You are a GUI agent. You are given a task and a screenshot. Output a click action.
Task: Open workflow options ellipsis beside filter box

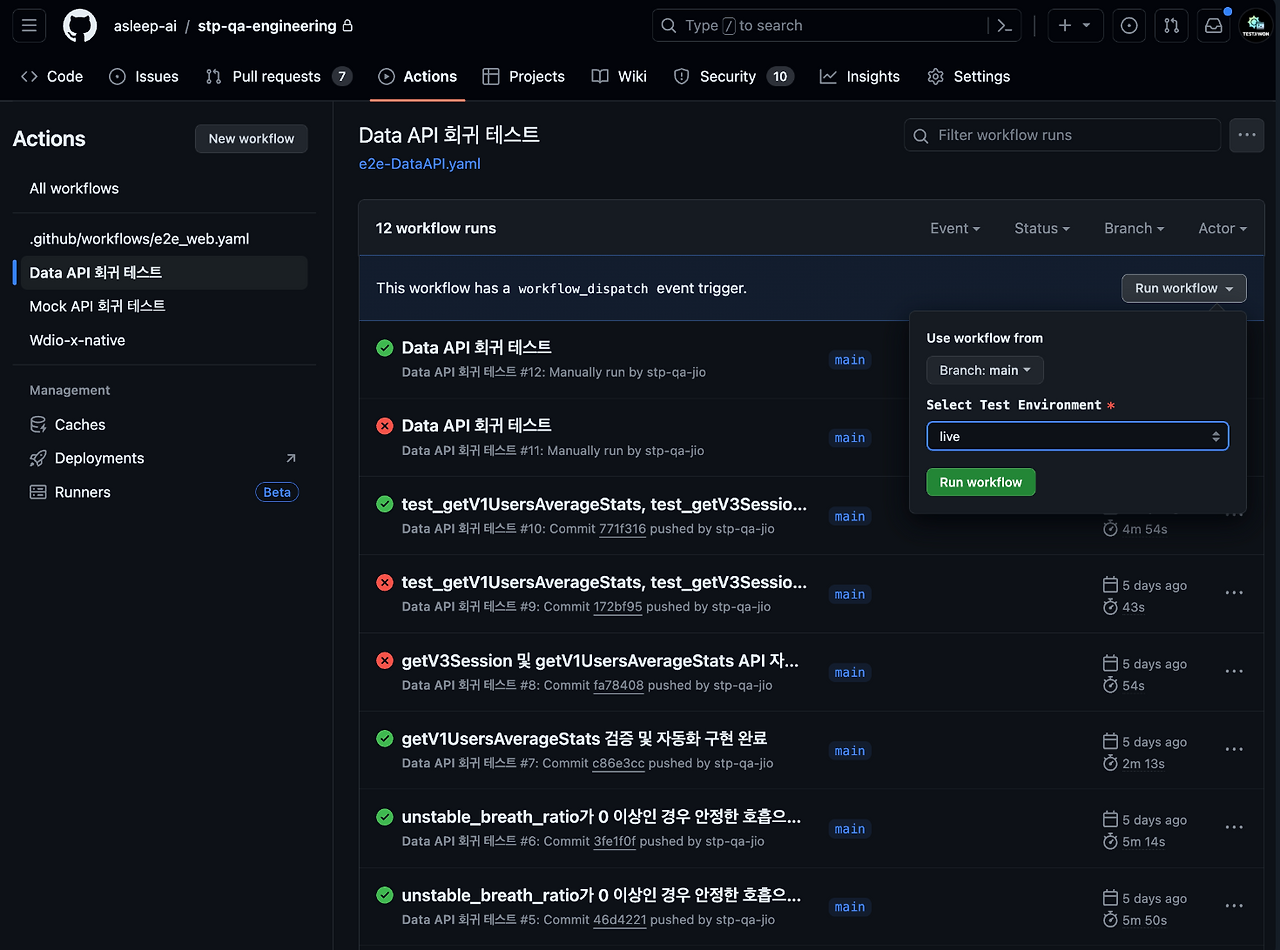(1246, 135)
